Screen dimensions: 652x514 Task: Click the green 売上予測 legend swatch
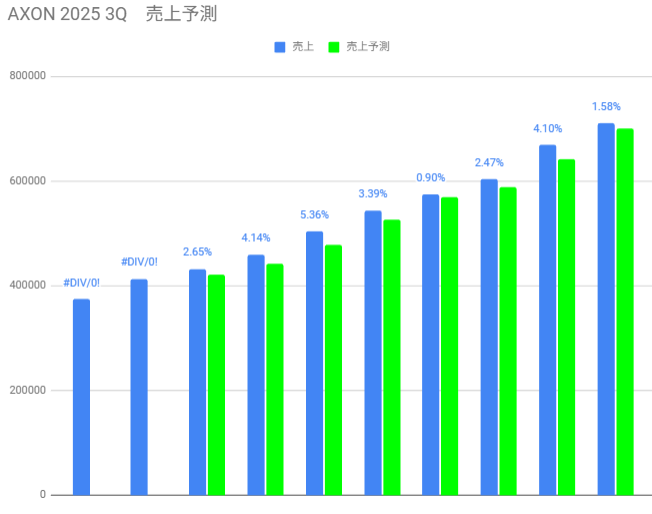[x=334, y=47]
